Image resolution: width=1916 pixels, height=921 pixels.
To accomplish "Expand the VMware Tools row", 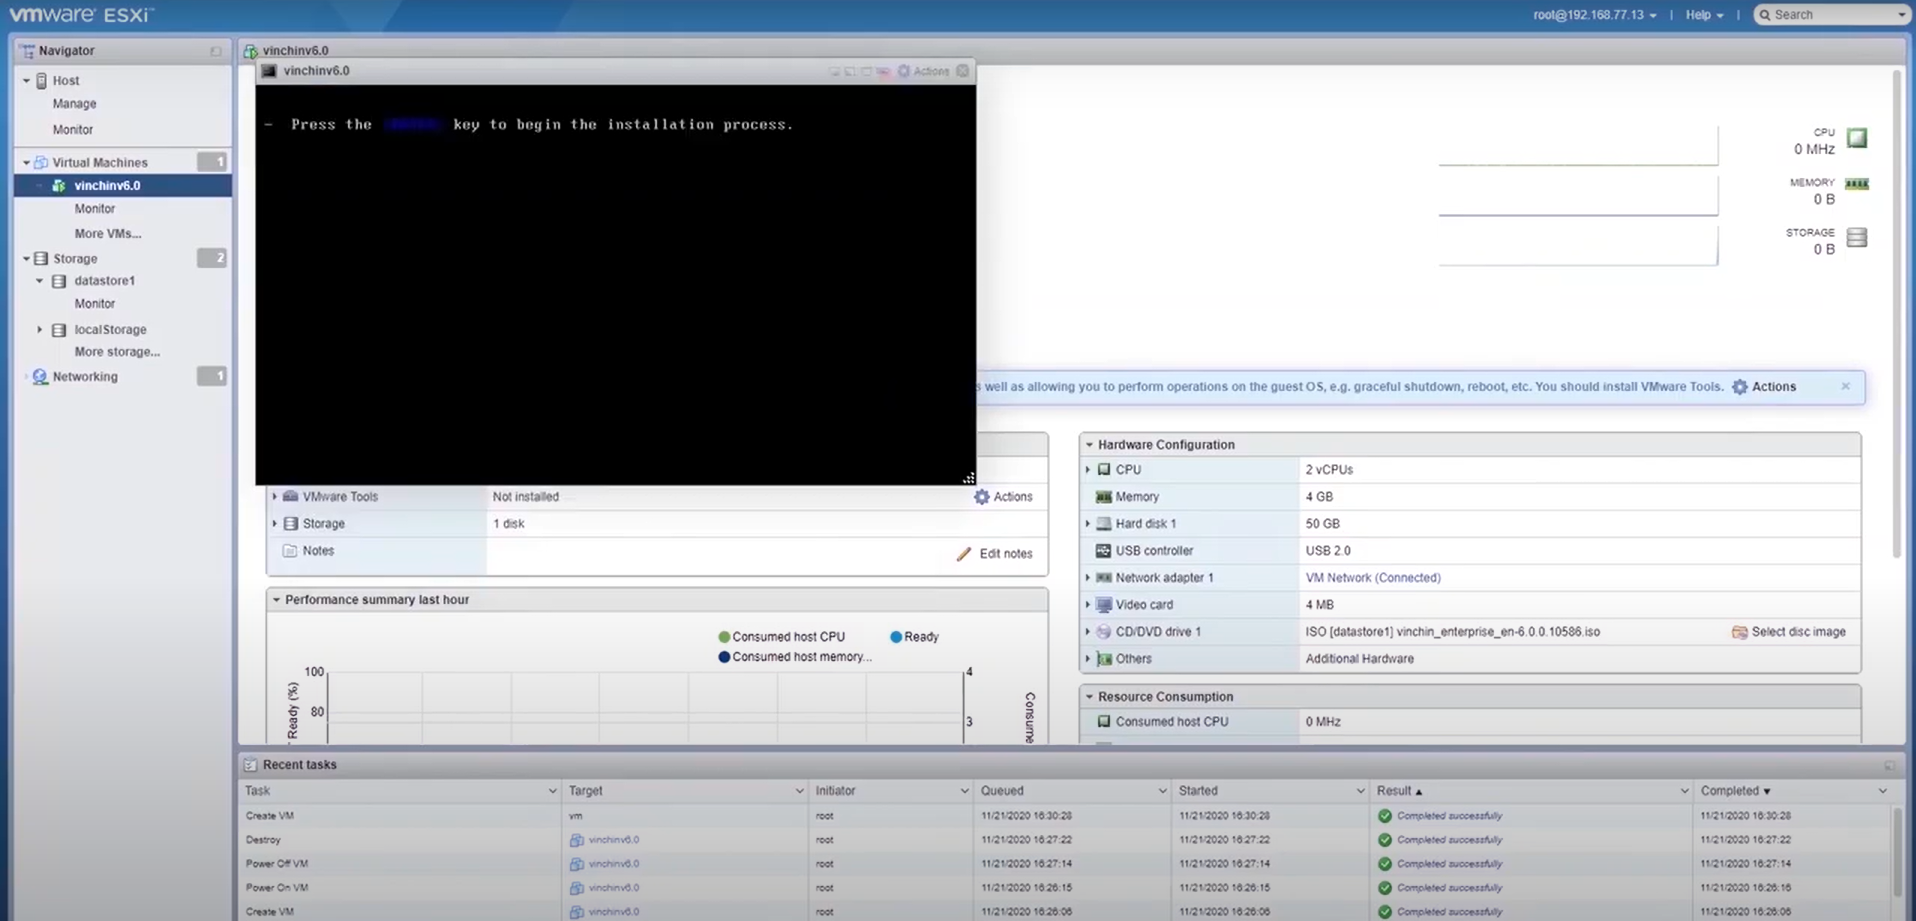I will pos(275,497).
